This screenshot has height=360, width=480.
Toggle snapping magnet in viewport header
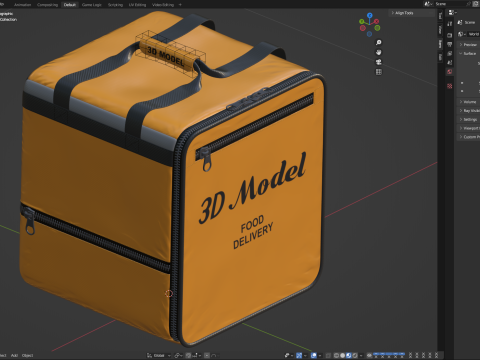(188, 355)
